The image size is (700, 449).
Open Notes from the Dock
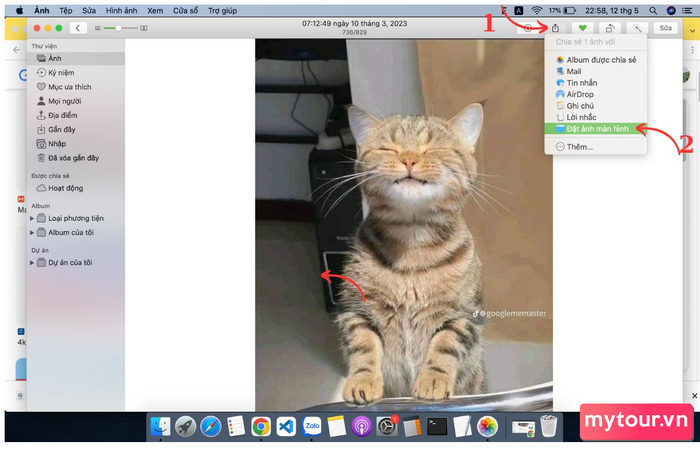(x=337, y=426)
